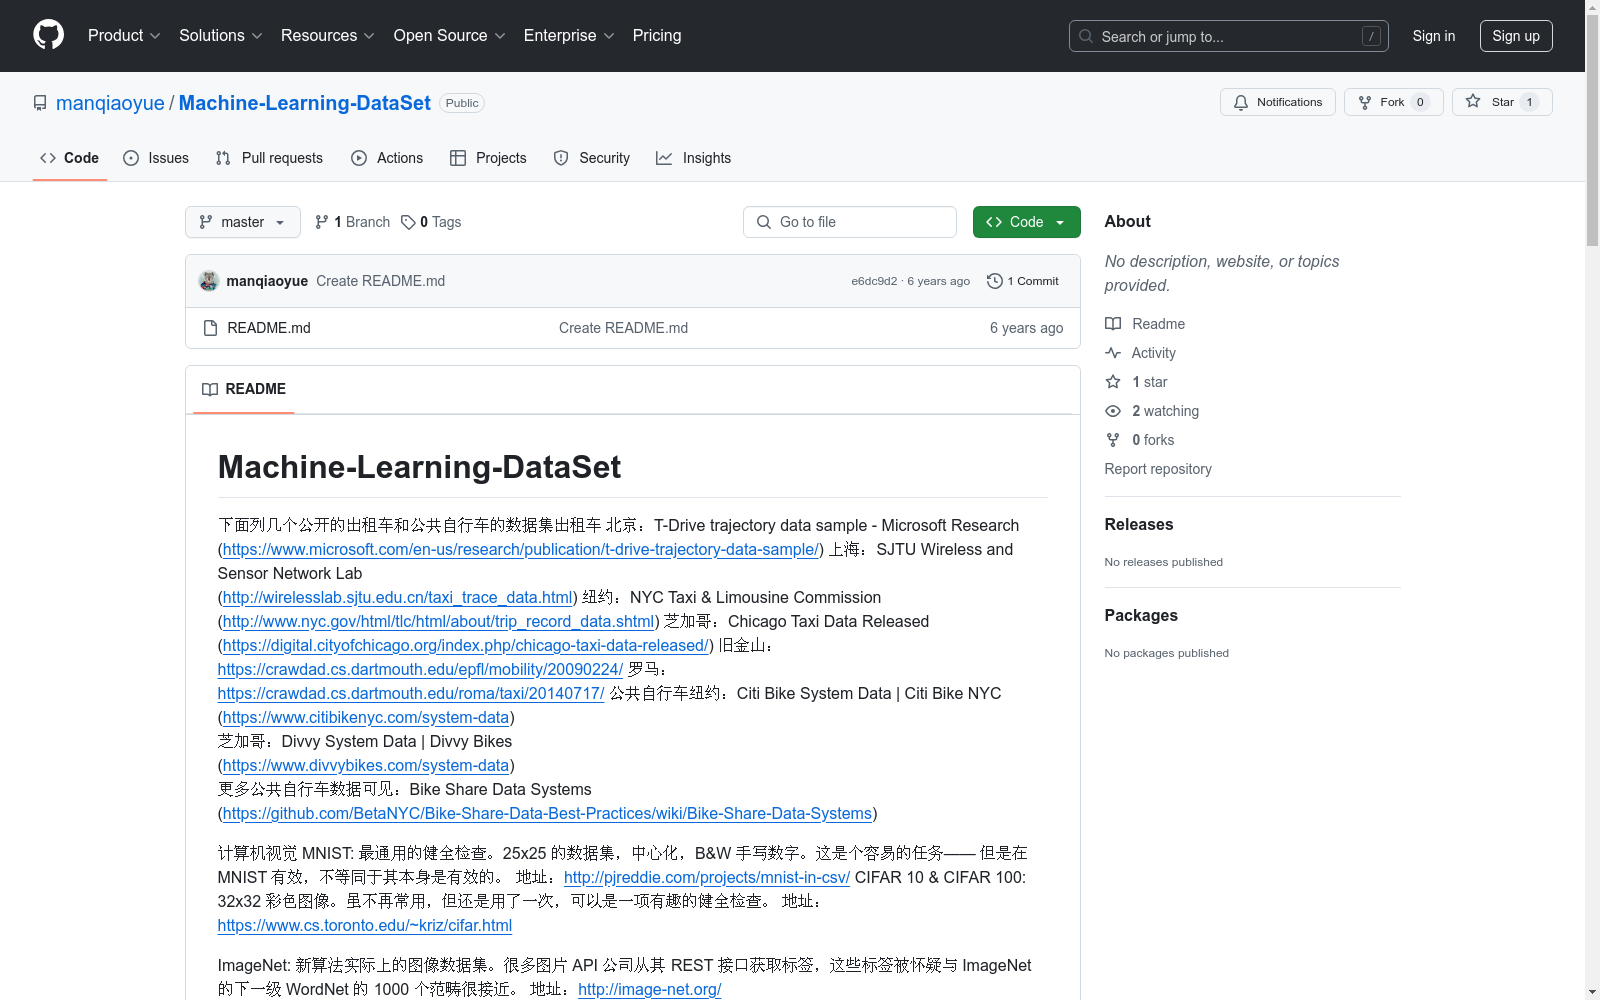Open the Issues tab

point(156,158)
